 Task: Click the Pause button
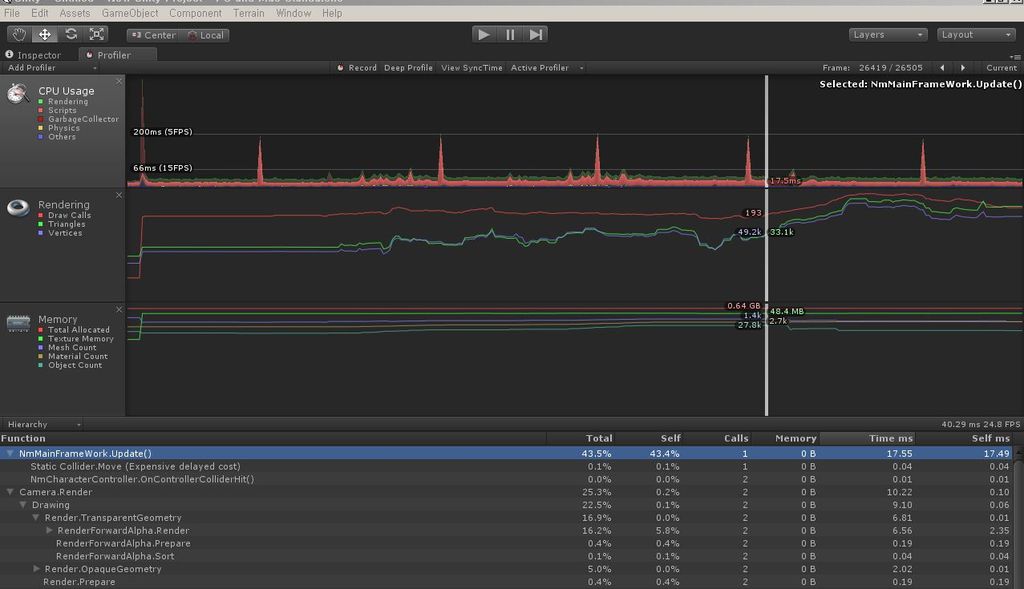click(x=509, y=35)
